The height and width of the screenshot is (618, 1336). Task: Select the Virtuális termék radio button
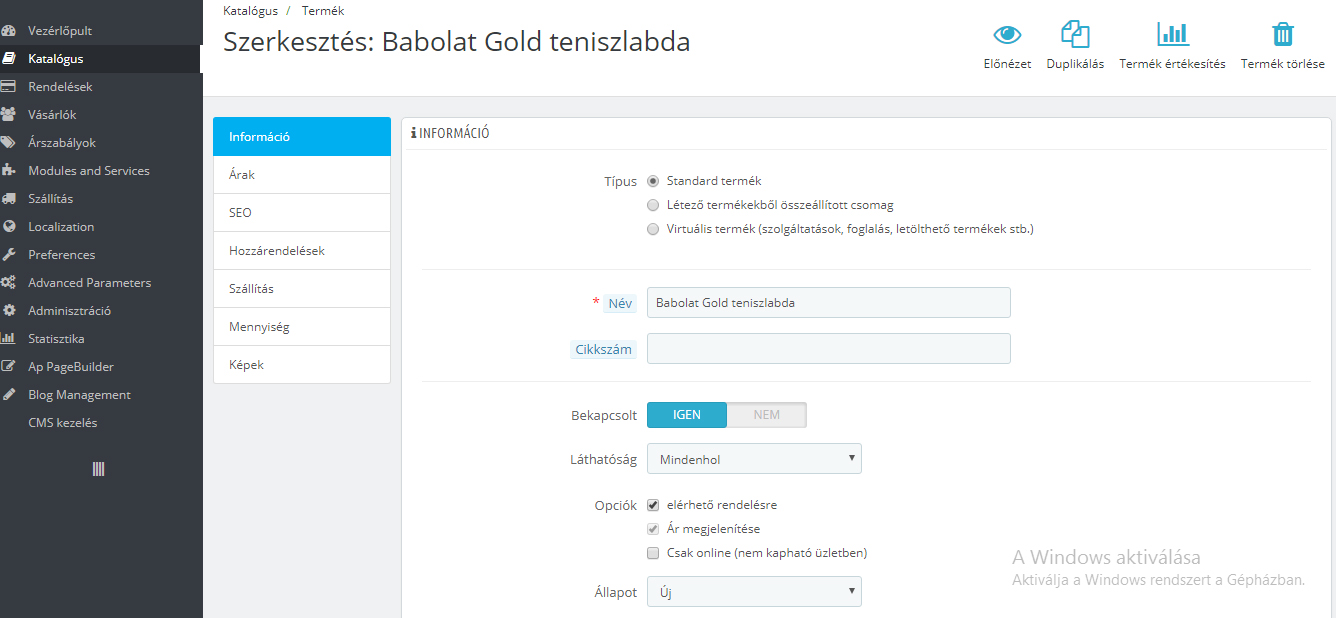click(x=653, y=229)
